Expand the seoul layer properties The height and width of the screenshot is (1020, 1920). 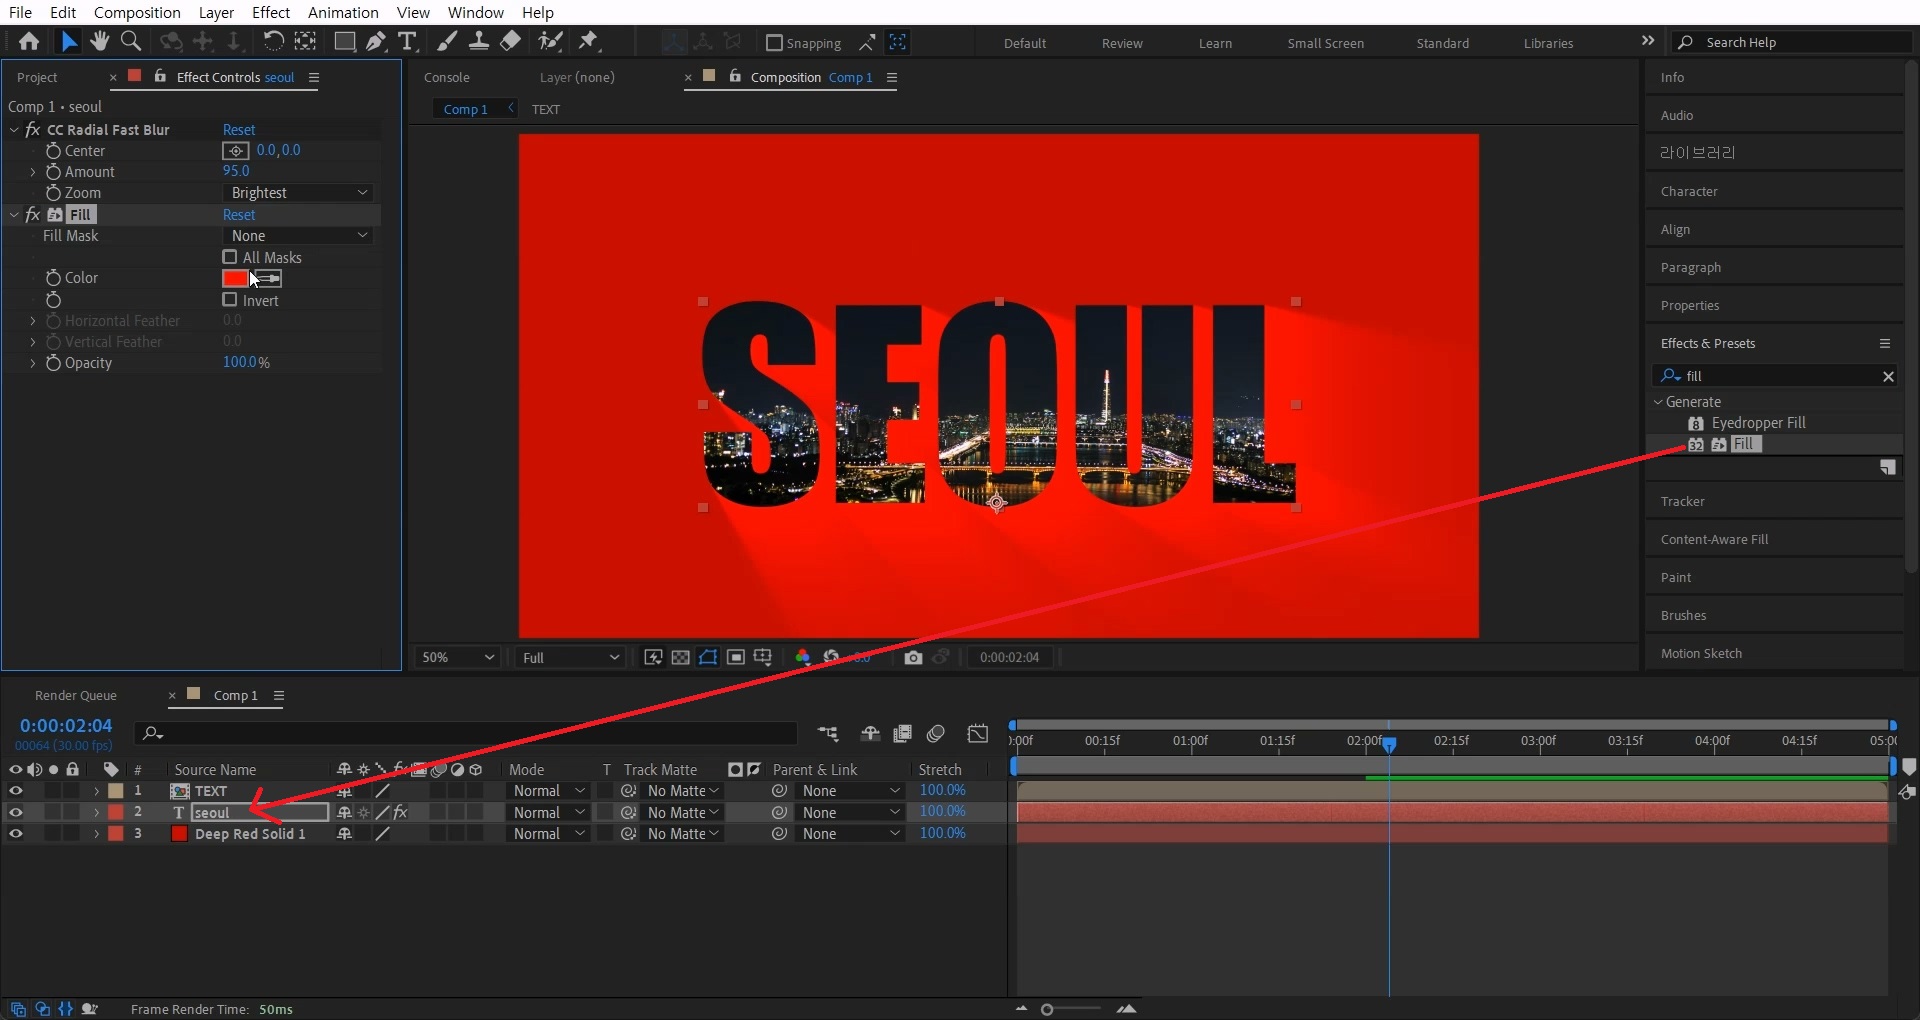point(96,812)
